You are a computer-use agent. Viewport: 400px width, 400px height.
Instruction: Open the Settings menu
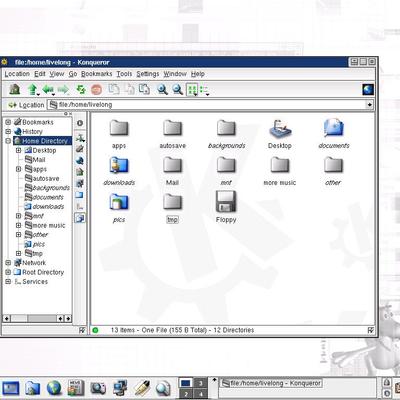tap(148, 74)
